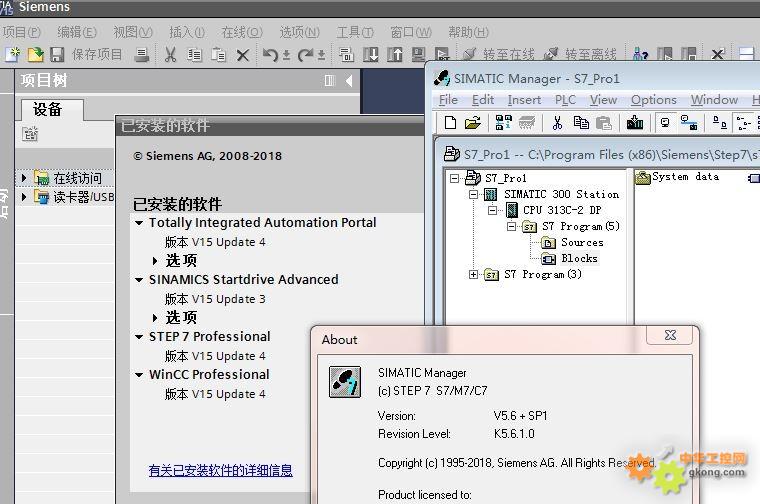
Task: Select Blocks folder in S7 tree
Action: [570, 258]
